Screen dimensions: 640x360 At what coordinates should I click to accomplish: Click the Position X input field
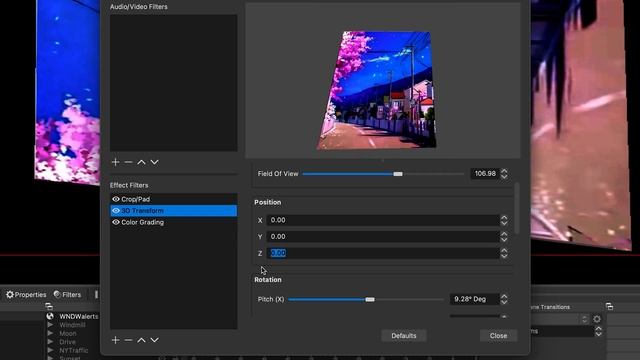click(383, 220)
